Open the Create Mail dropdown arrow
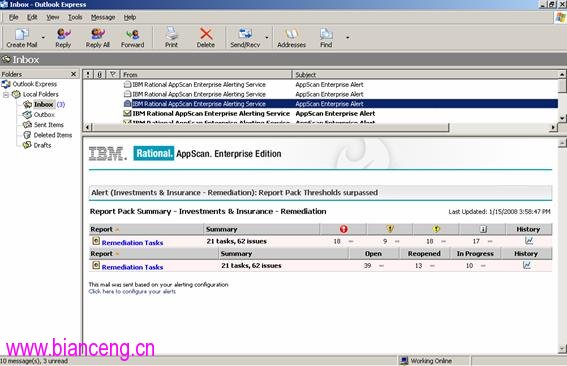The height and width of the screenshot is (366, 567). point(43,37)
